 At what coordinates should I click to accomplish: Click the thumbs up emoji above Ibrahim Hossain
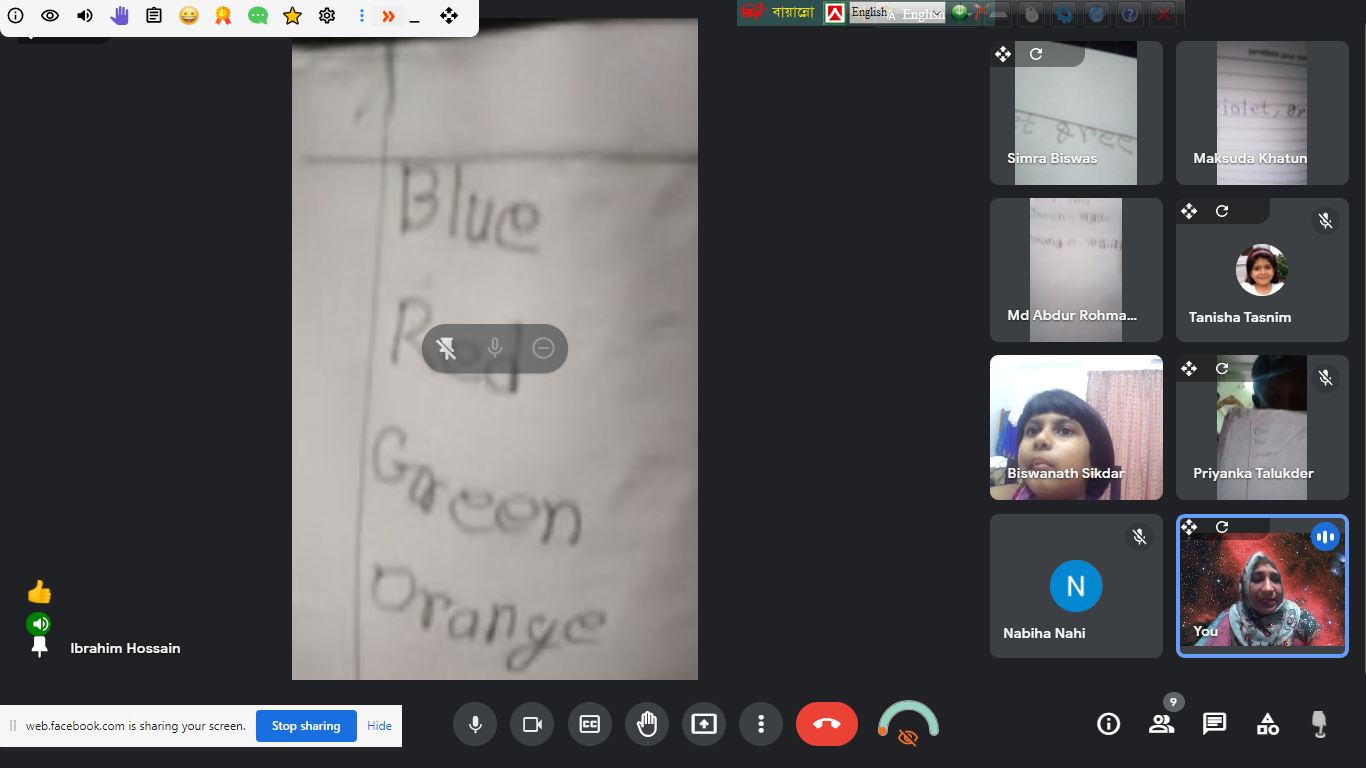click(39, 592)
